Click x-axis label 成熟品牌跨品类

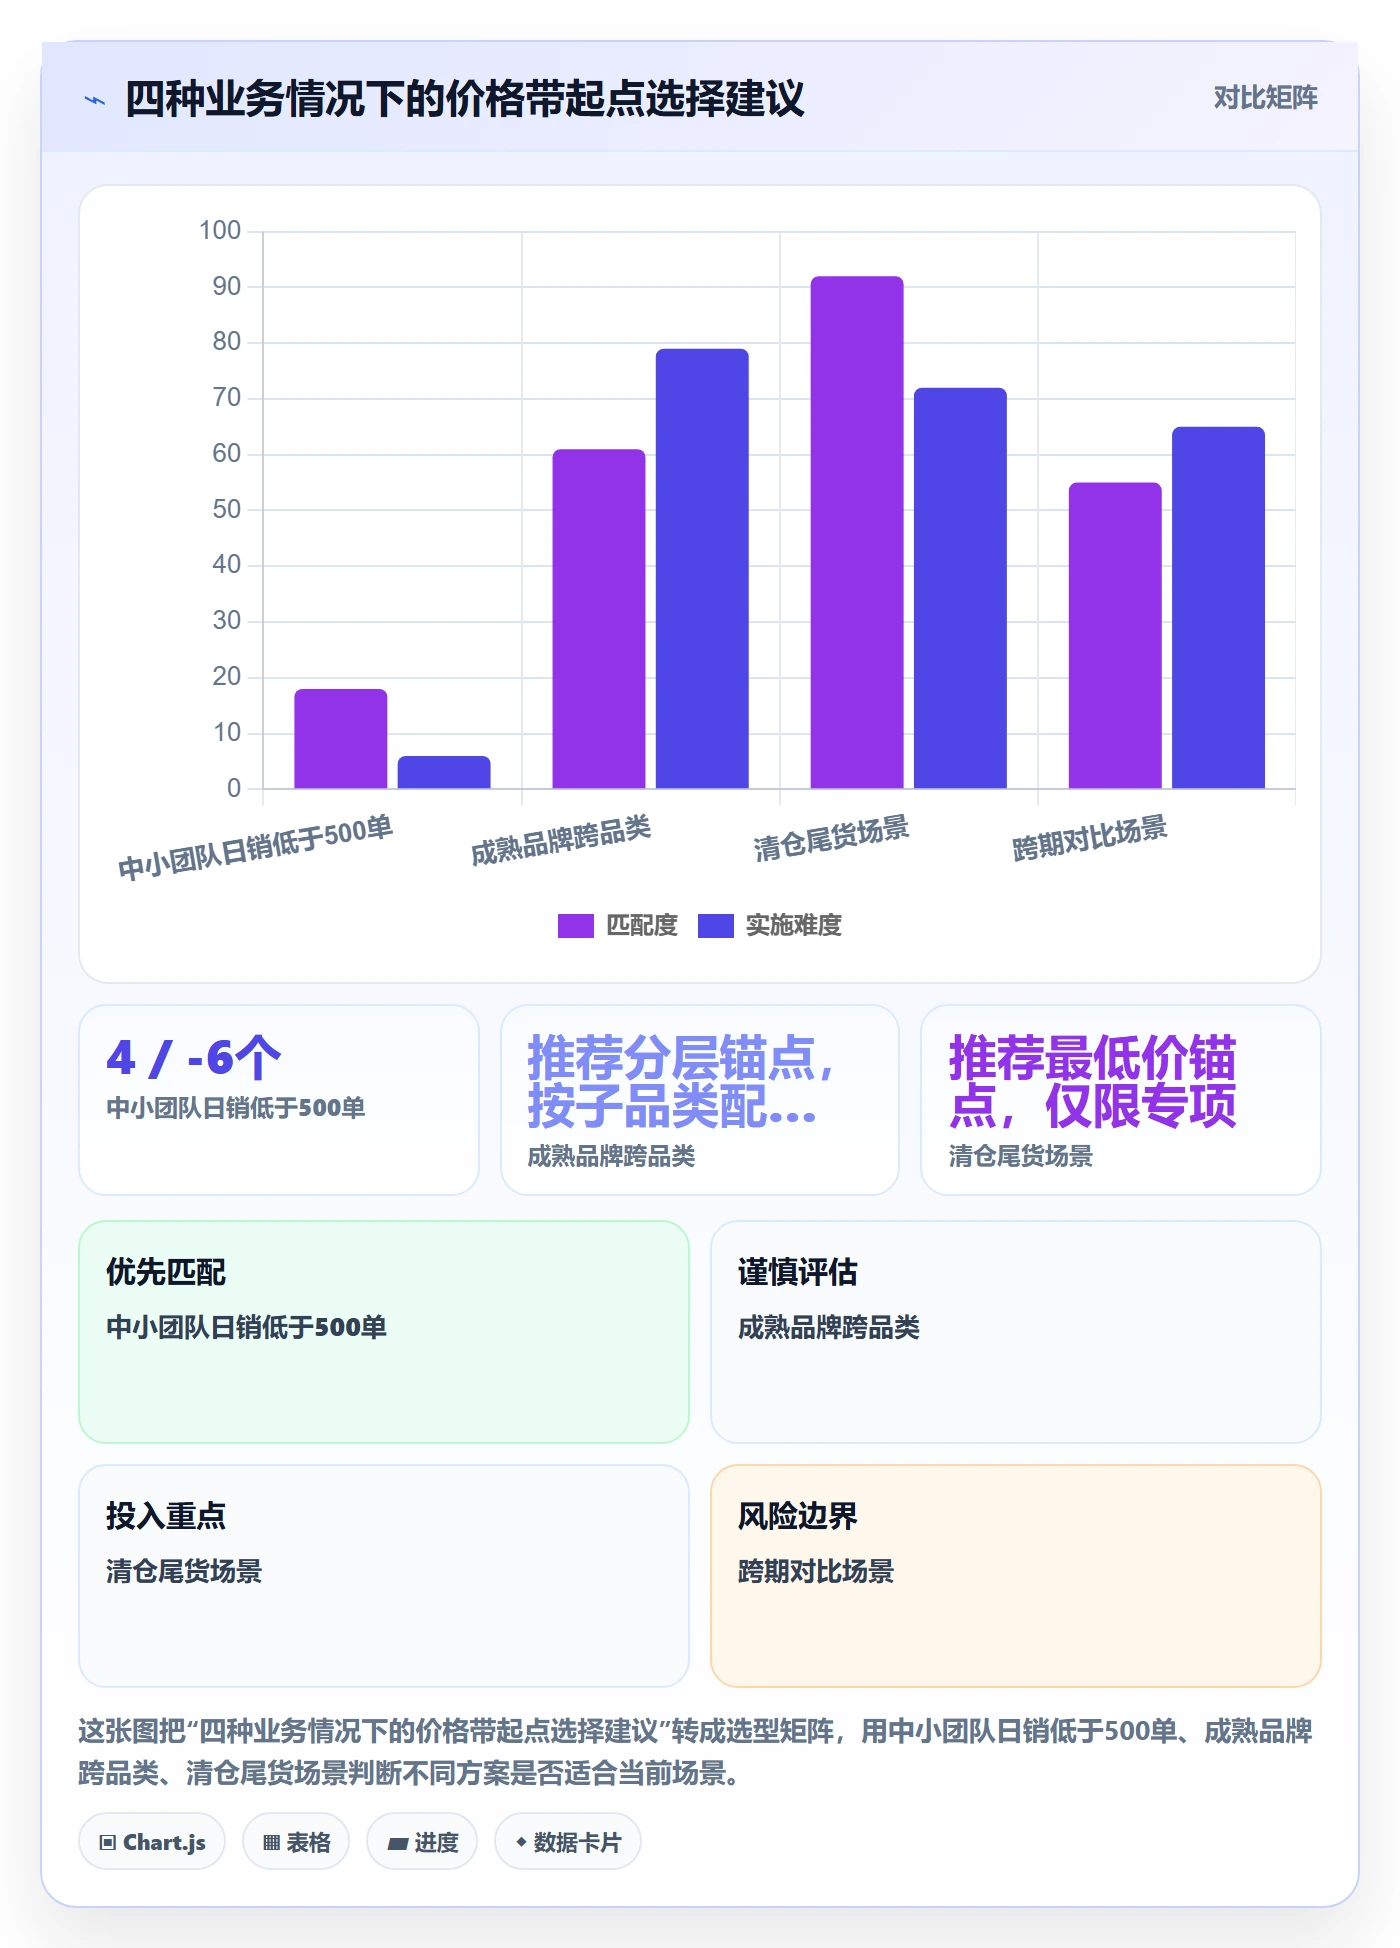pos(561,840)
